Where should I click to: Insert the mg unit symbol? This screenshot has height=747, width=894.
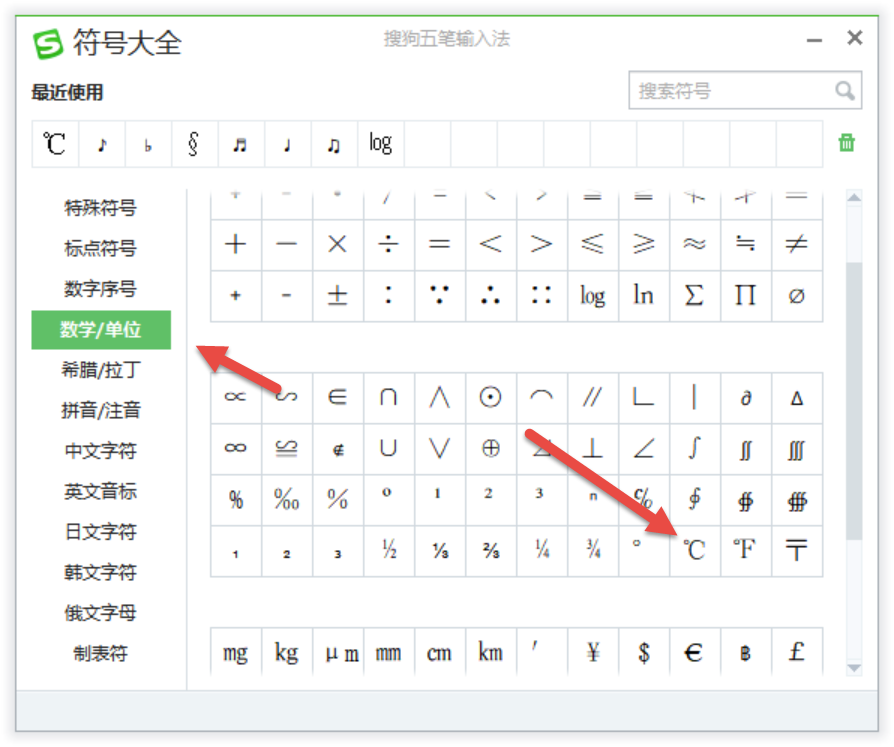coord(235,652)
